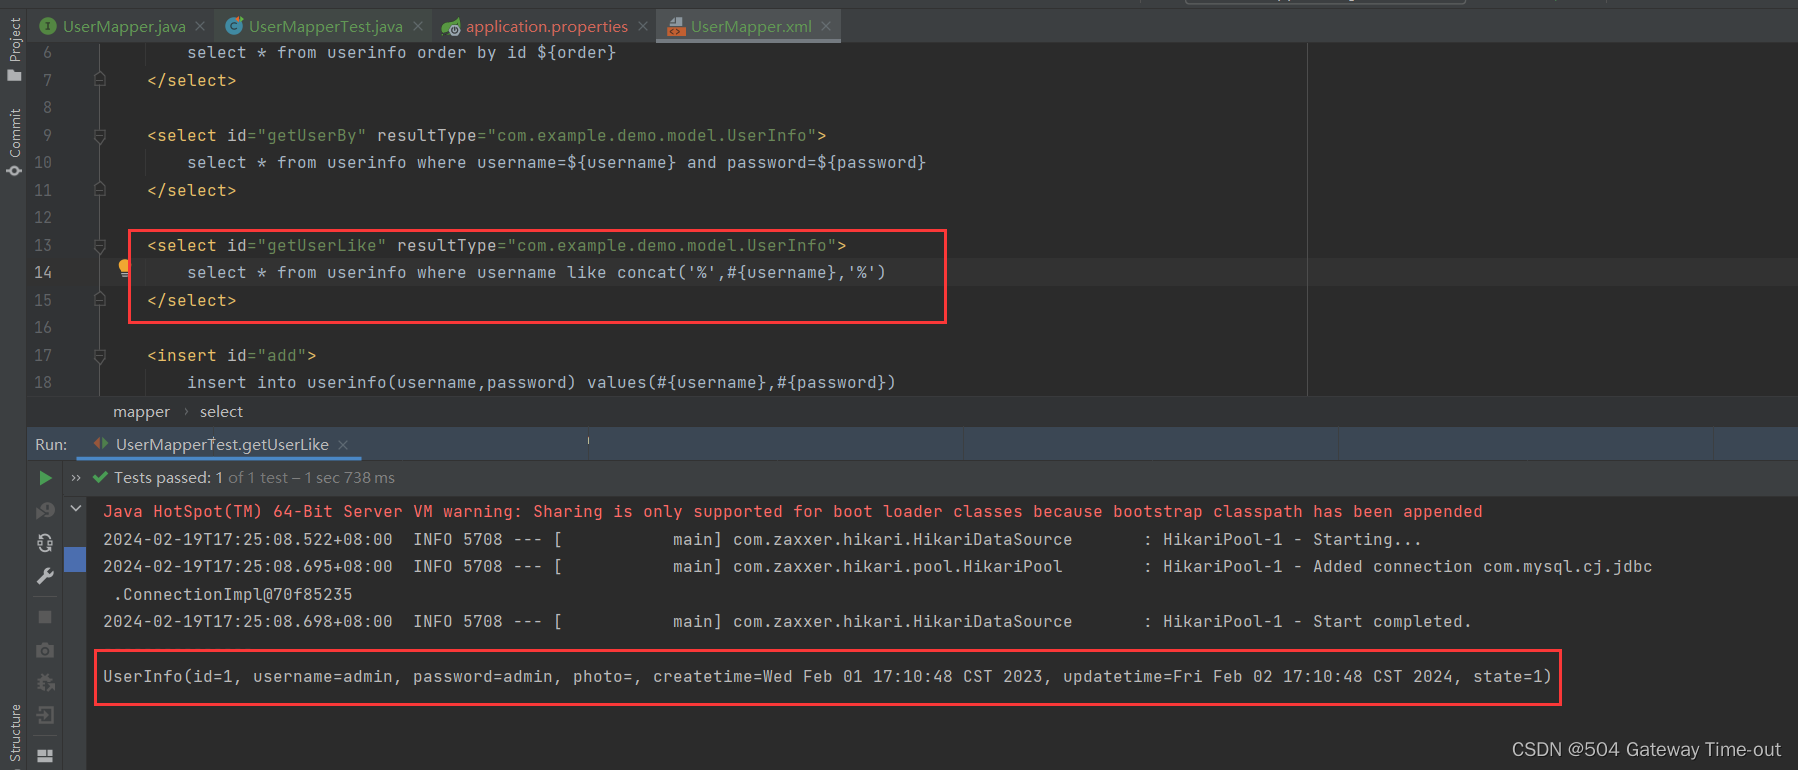Click '.ConnectionImpl@70f85235' console line
The width and height of the screenshot is (1798, 770).
coord(232,594)
